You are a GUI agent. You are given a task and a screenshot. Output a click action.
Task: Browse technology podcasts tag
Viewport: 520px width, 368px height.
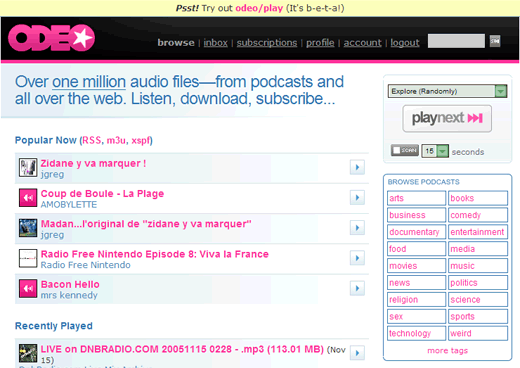[416, 333]
